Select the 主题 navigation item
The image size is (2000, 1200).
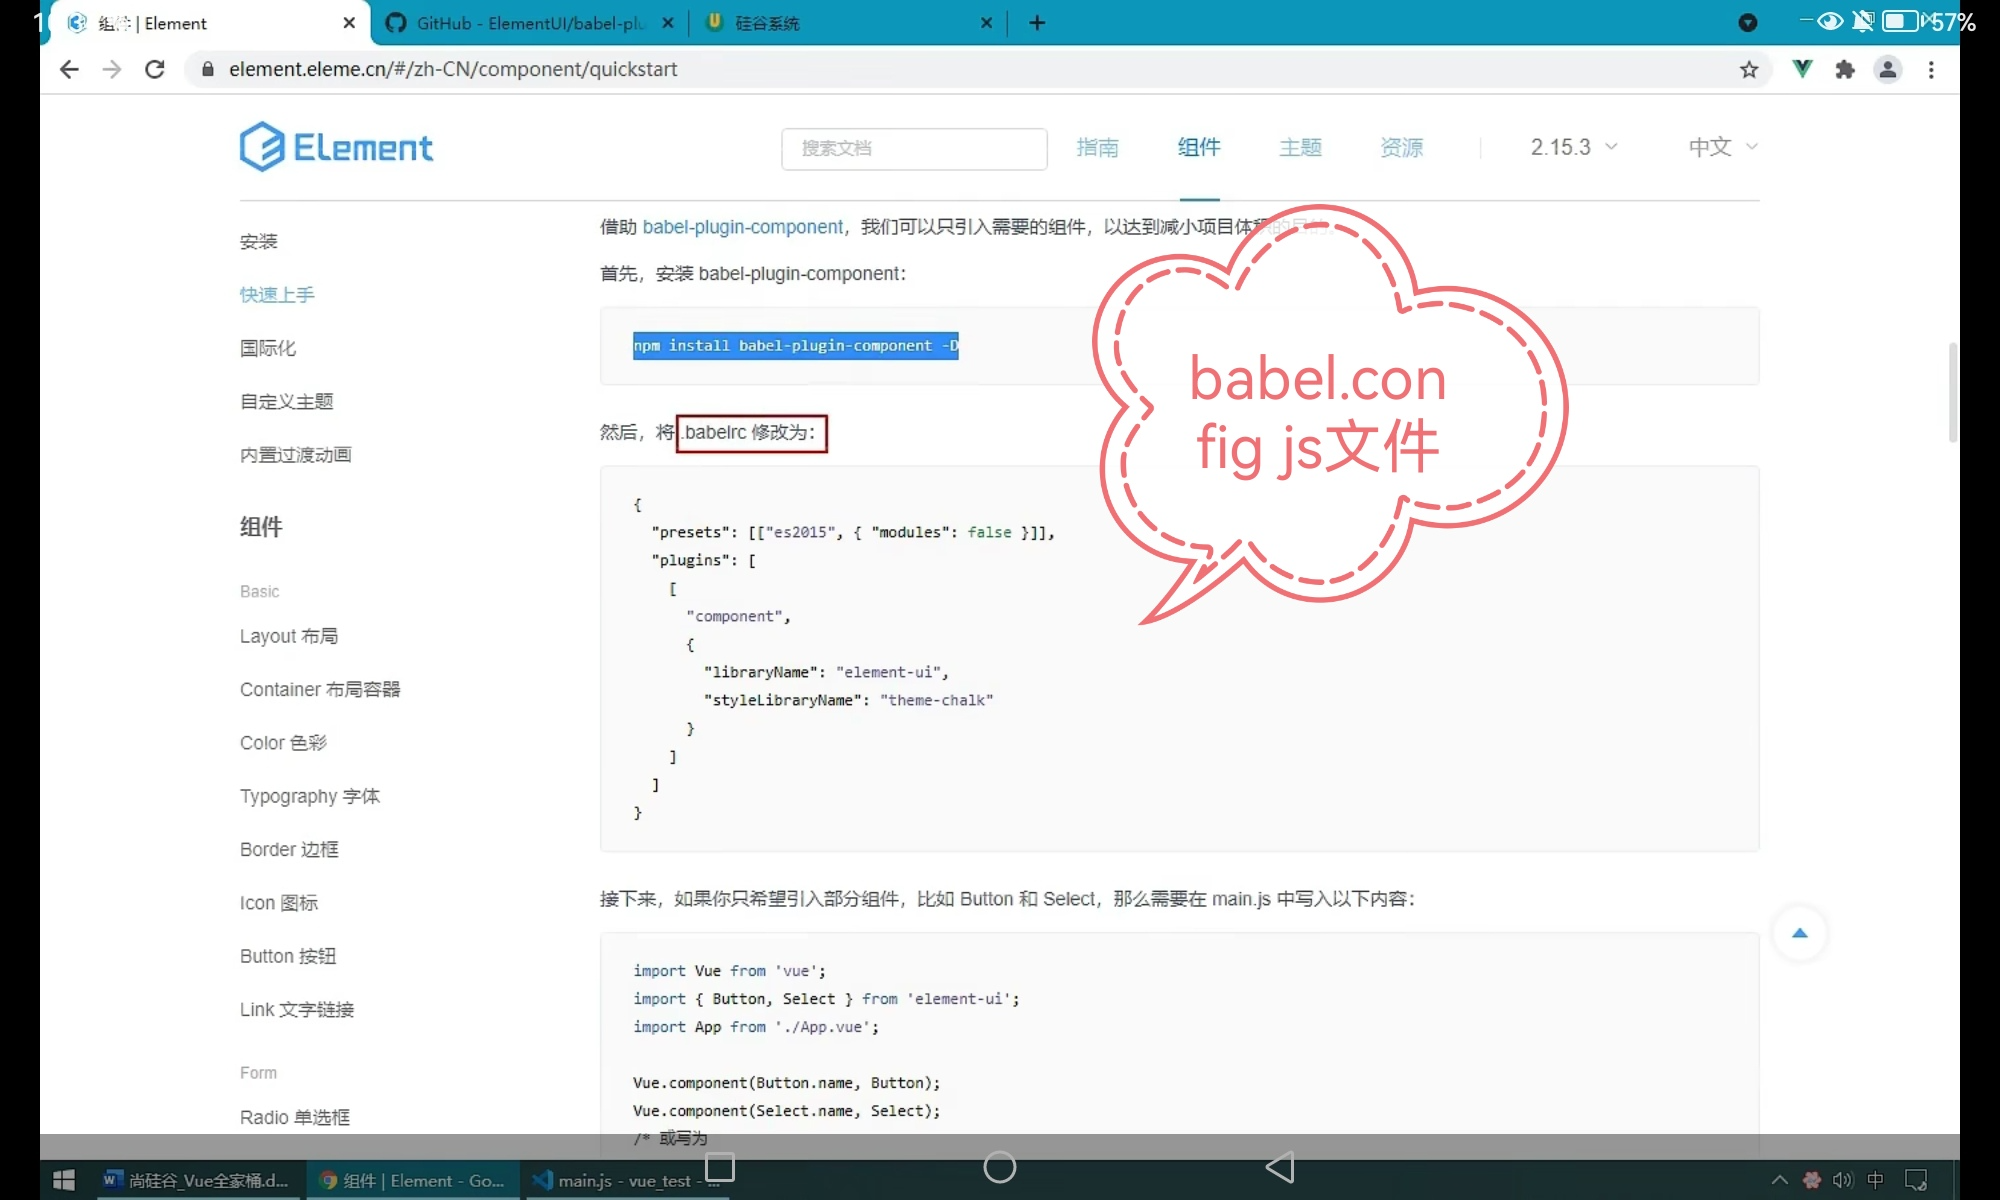click(1300, 147)
